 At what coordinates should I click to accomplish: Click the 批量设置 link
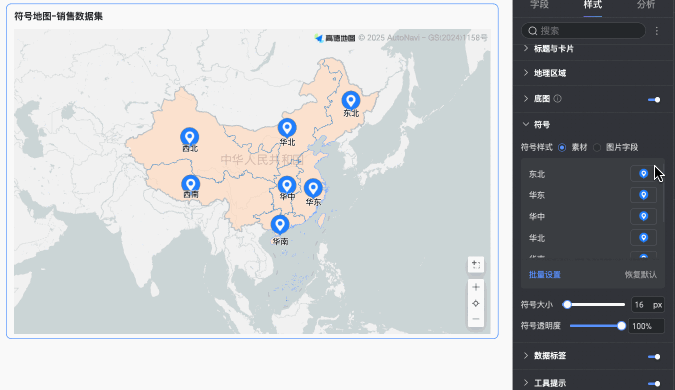(545, 275)
